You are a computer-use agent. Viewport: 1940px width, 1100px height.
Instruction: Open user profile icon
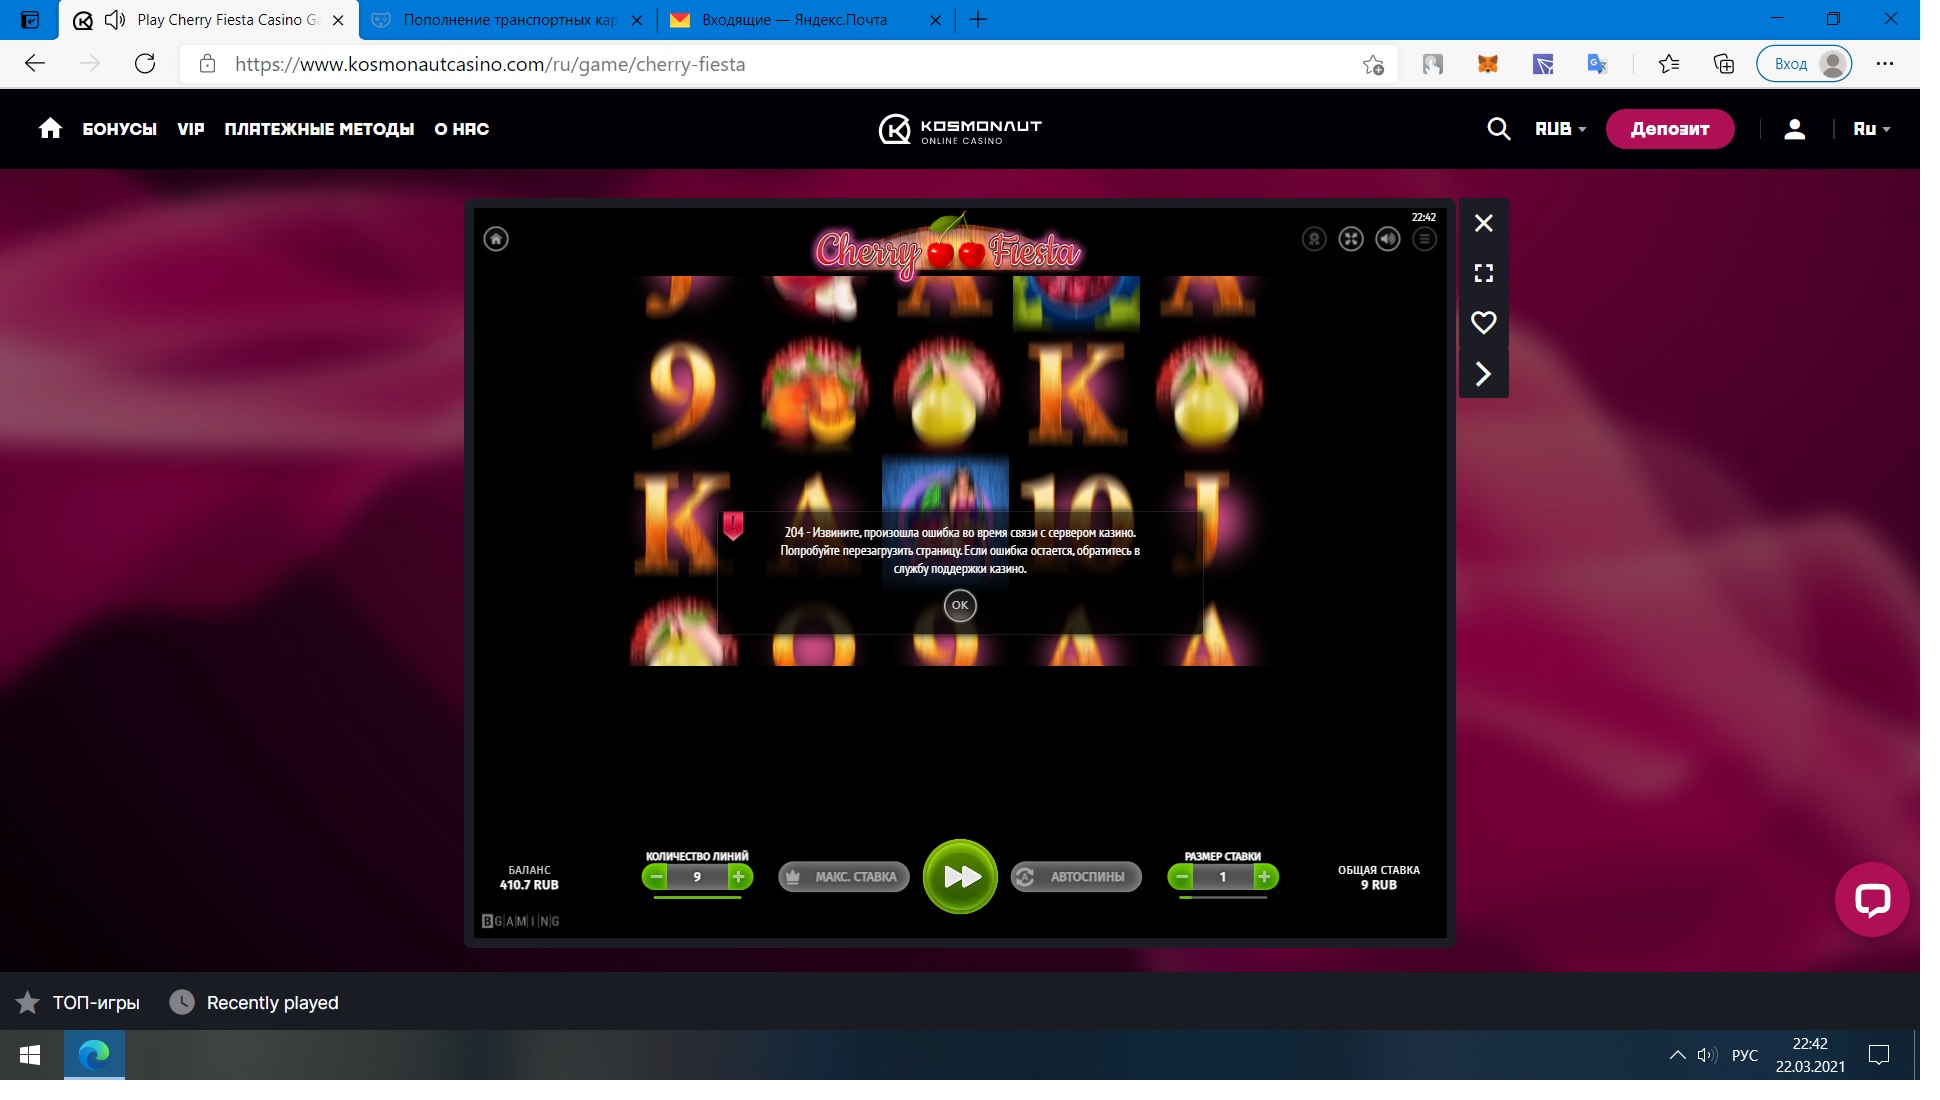click(x=1794, y=129)
